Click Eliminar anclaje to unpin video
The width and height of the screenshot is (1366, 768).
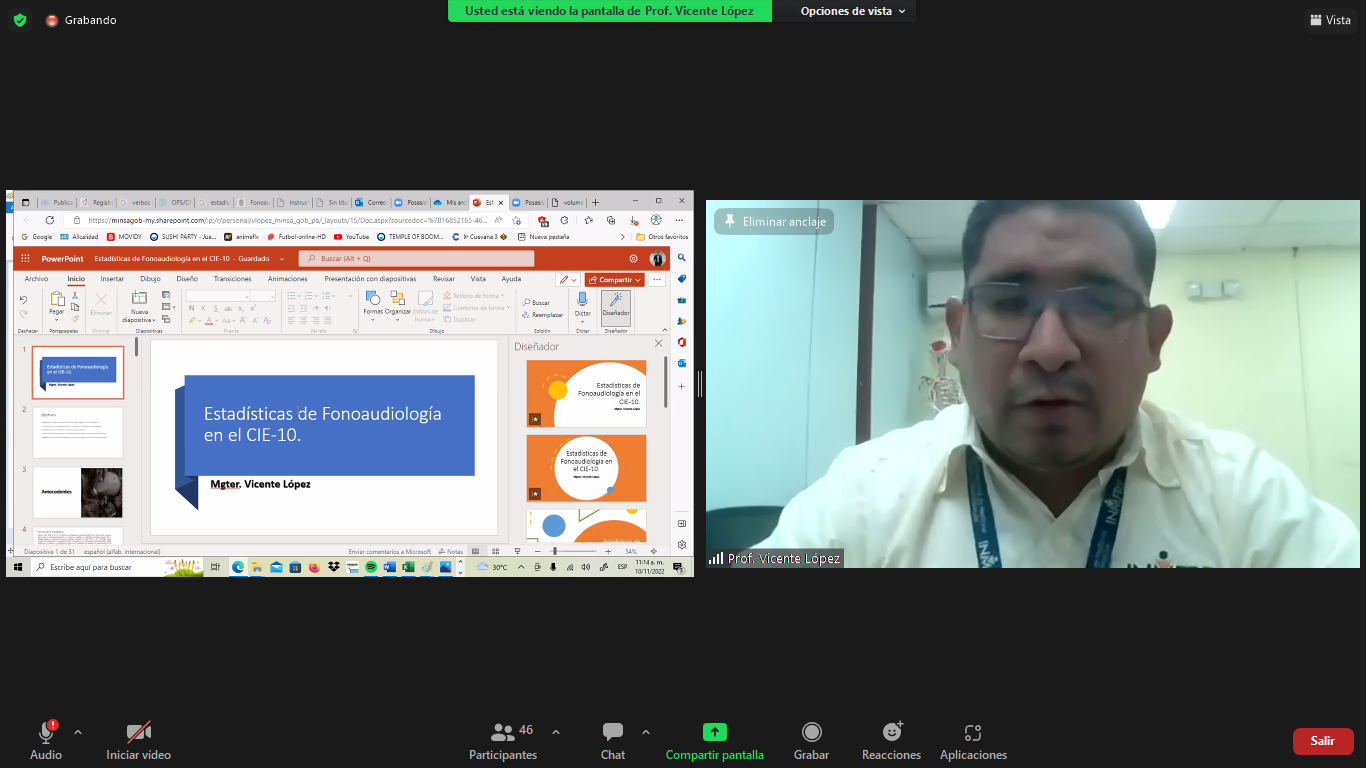coord(775,221)
